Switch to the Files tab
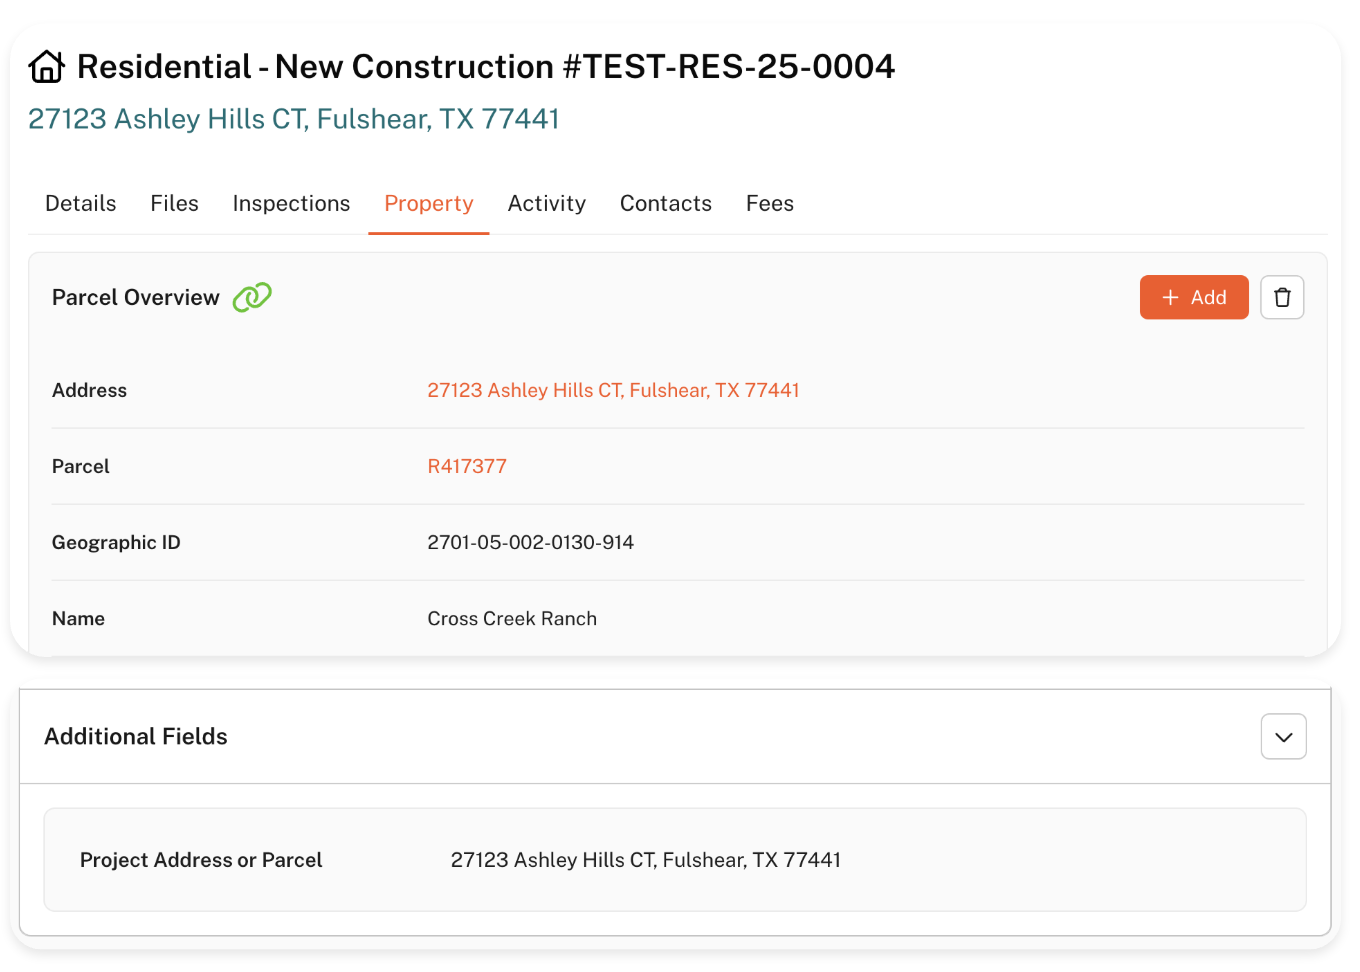 click(175, 203)
